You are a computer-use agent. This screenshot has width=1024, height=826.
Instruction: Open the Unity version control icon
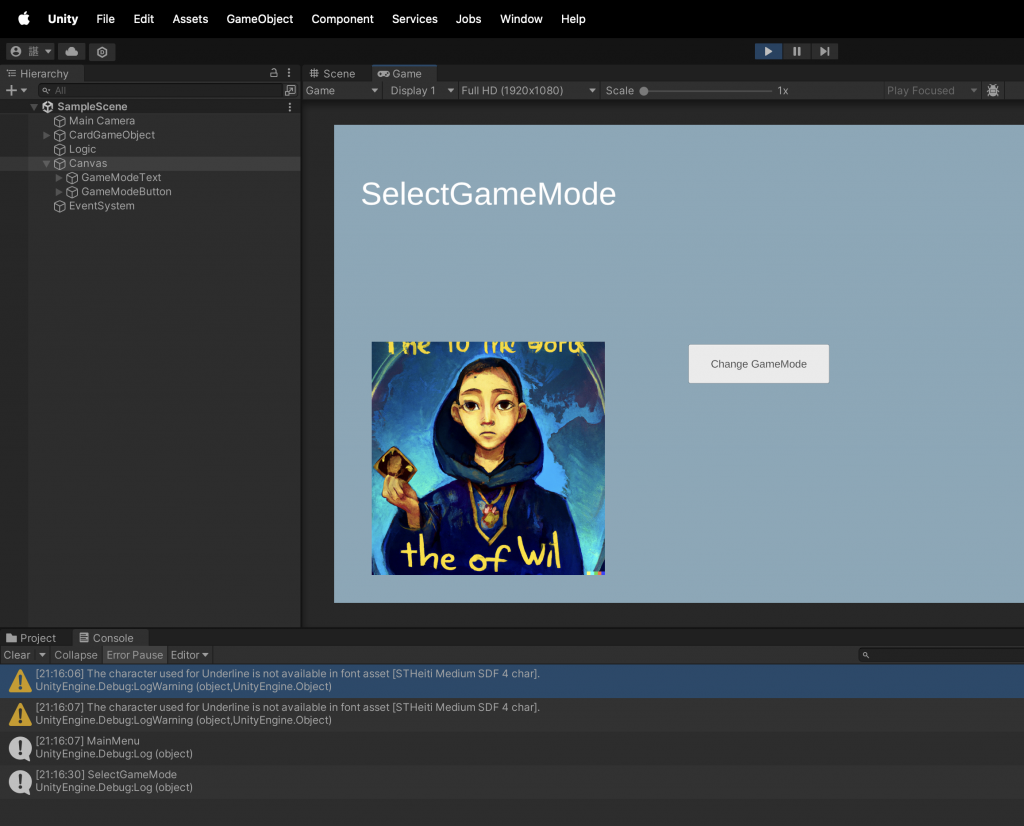point(102,52)
